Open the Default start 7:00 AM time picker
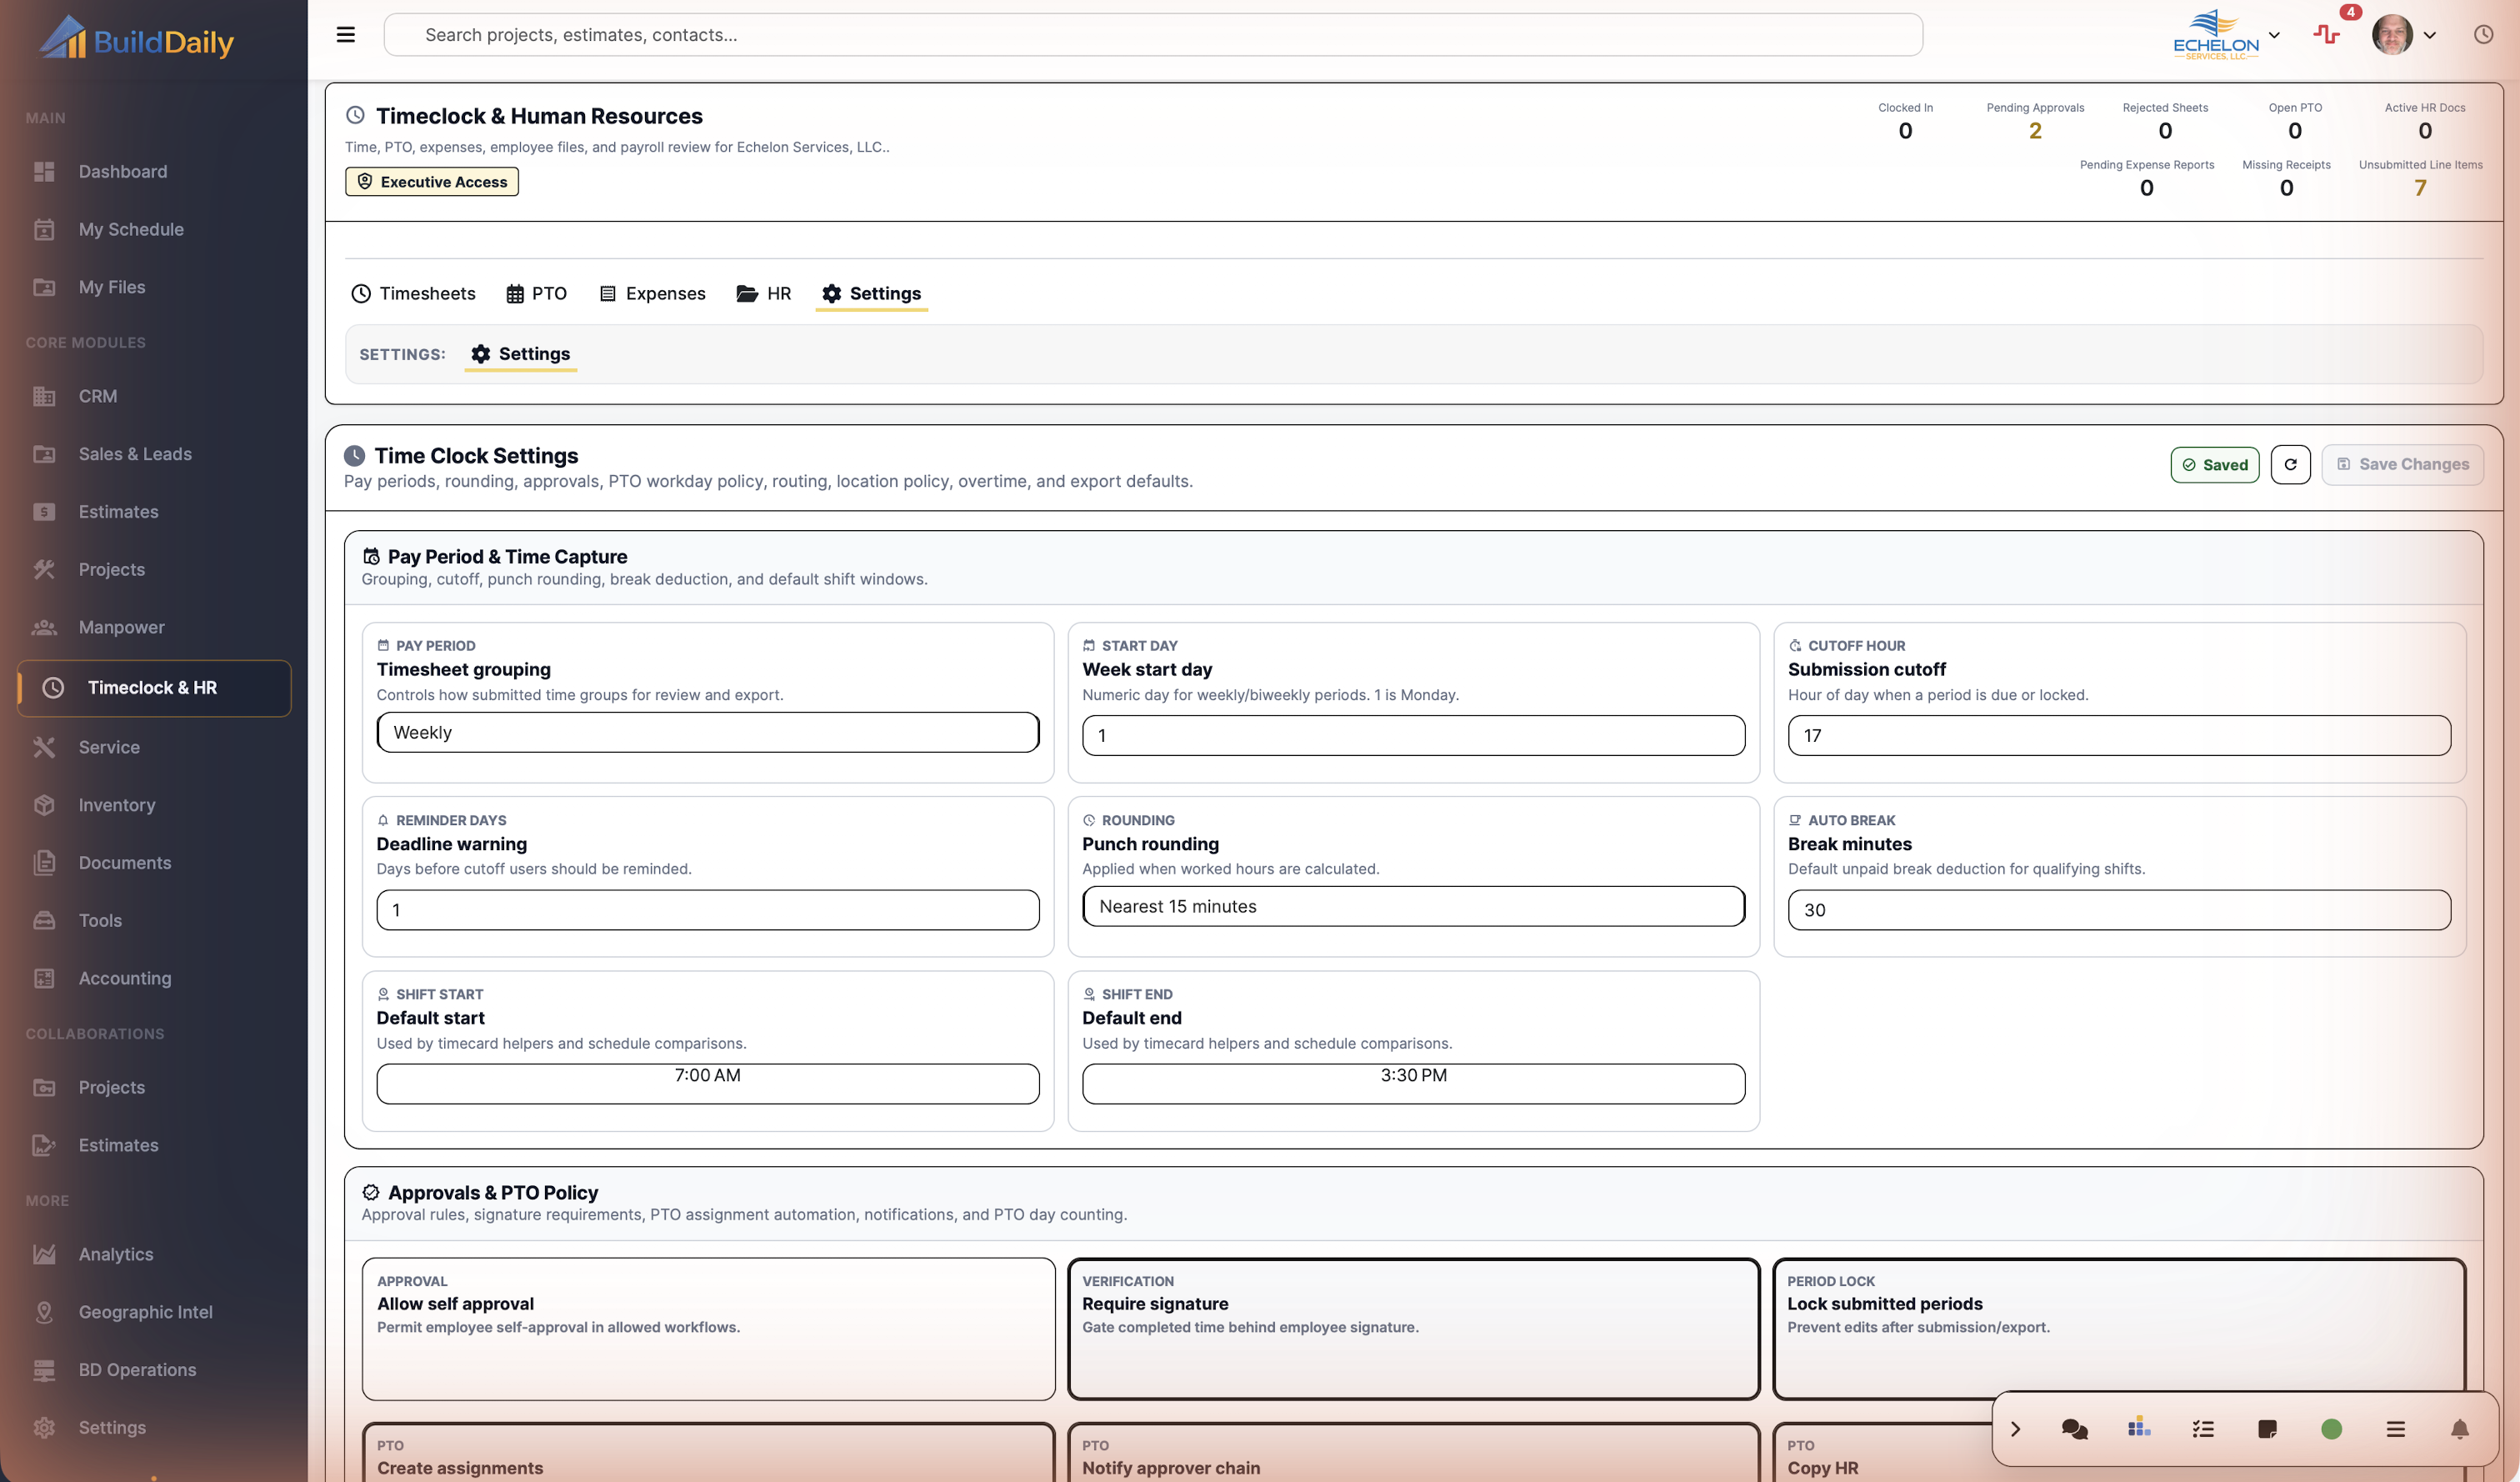The image size is (2520, 1482). point(708,1085)
